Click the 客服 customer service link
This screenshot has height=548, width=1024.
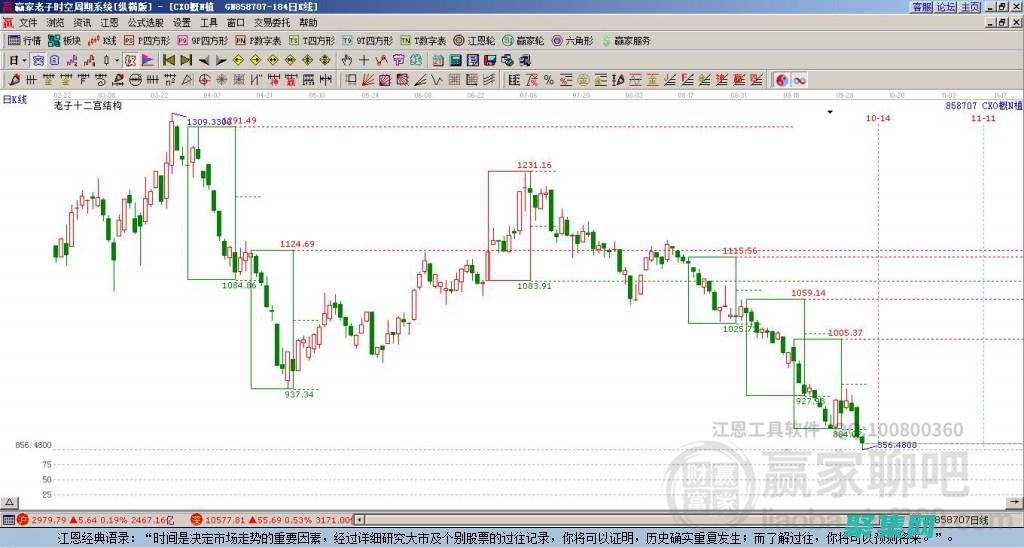(921, 6)
